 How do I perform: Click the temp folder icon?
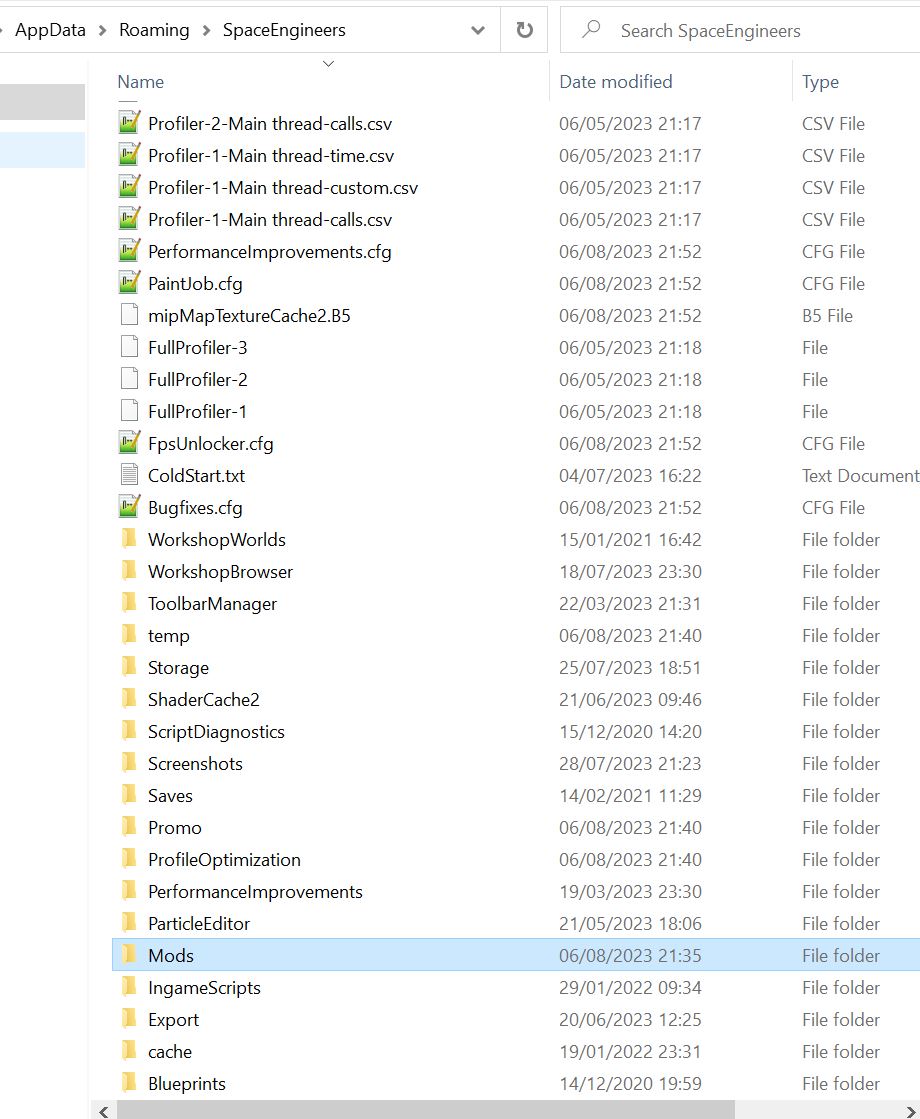[129, 634]
